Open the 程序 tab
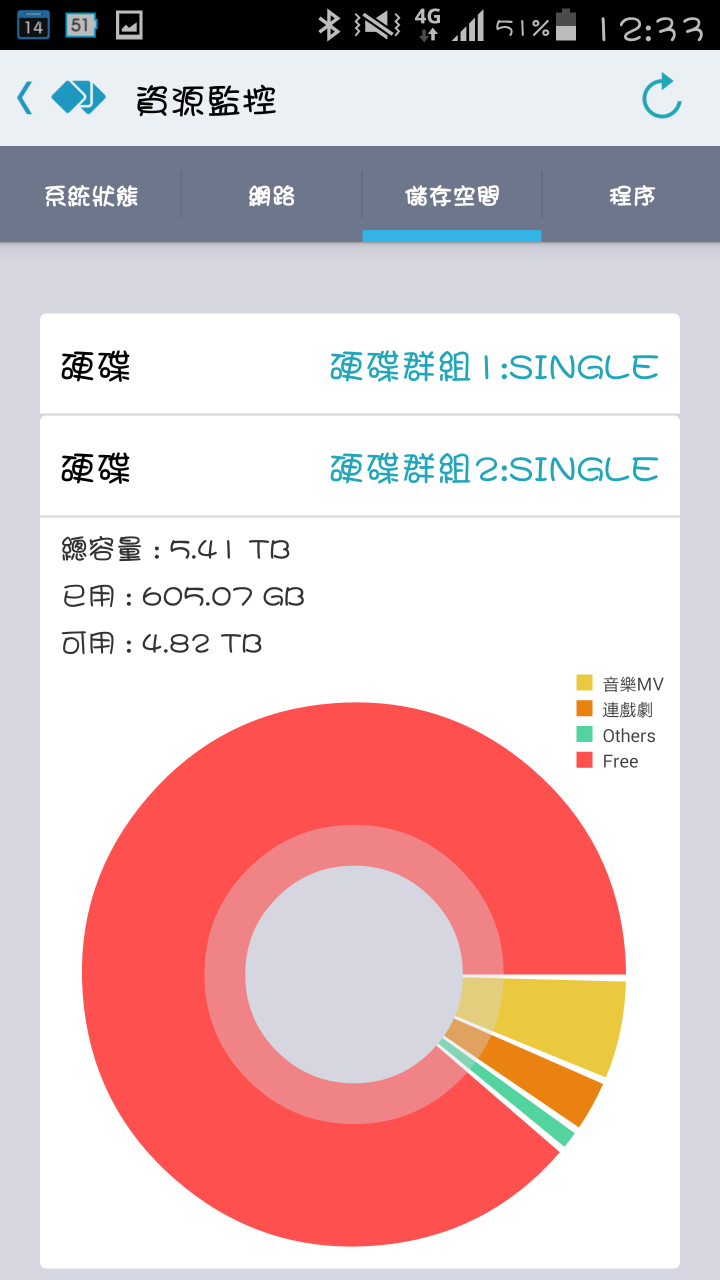720x1280 pixels. pyautogui.click(x=631, y=195)
